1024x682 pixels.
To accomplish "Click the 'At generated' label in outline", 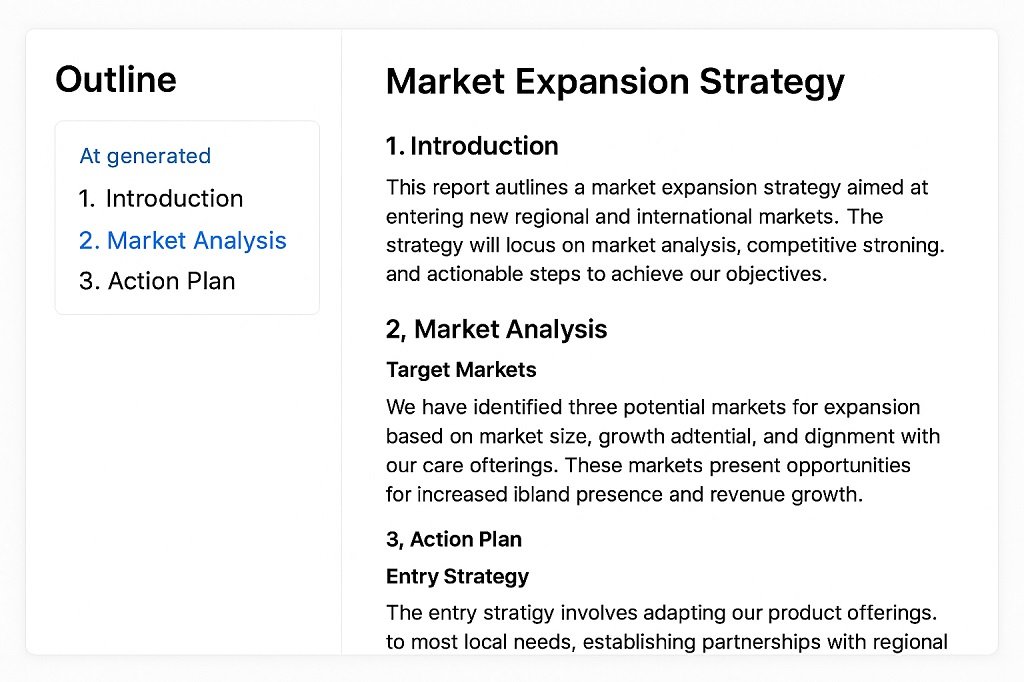I will point(145,156).
